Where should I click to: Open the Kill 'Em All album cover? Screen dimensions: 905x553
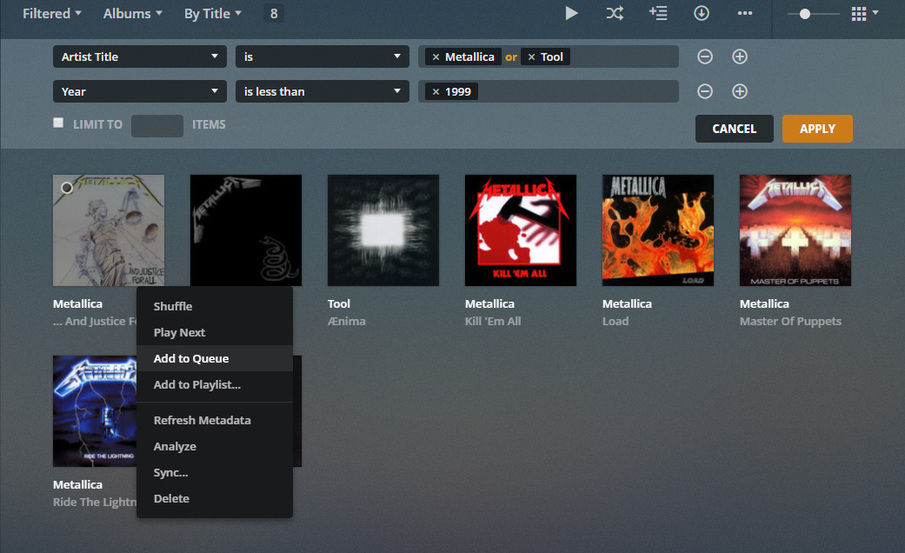[x=521, y=230]
